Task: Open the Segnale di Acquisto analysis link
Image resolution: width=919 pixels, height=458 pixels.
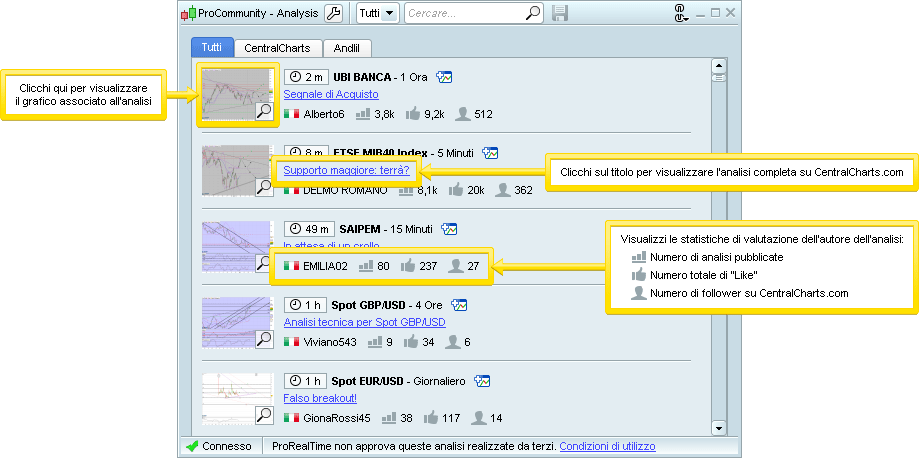Action: tap(330, 94)
